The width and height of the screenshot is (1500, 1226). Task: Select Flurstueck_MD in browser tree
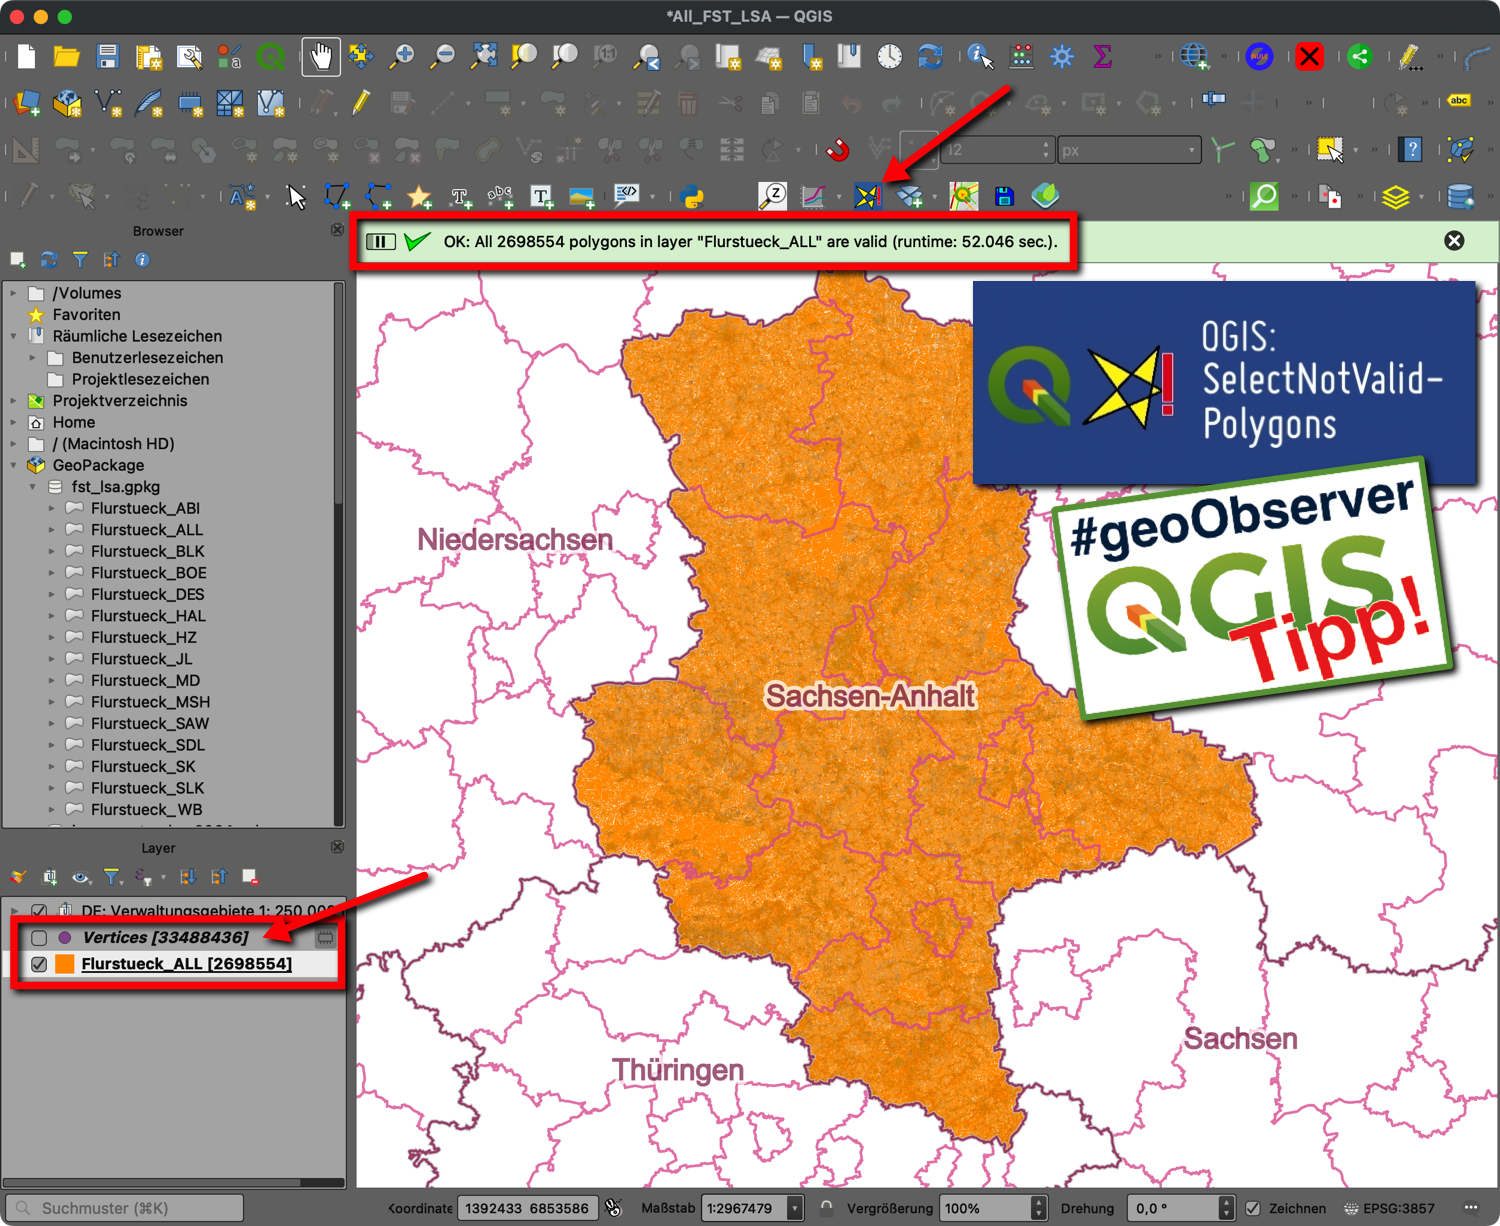(x=145, y=680)
